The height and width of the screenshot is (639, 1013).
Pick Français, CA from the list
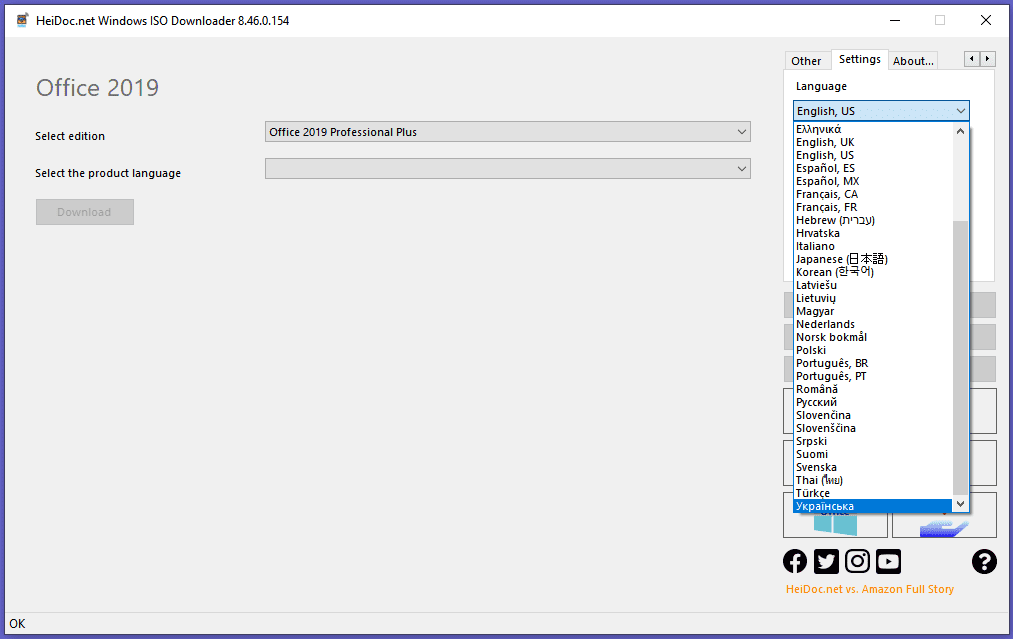pos(873,194)
